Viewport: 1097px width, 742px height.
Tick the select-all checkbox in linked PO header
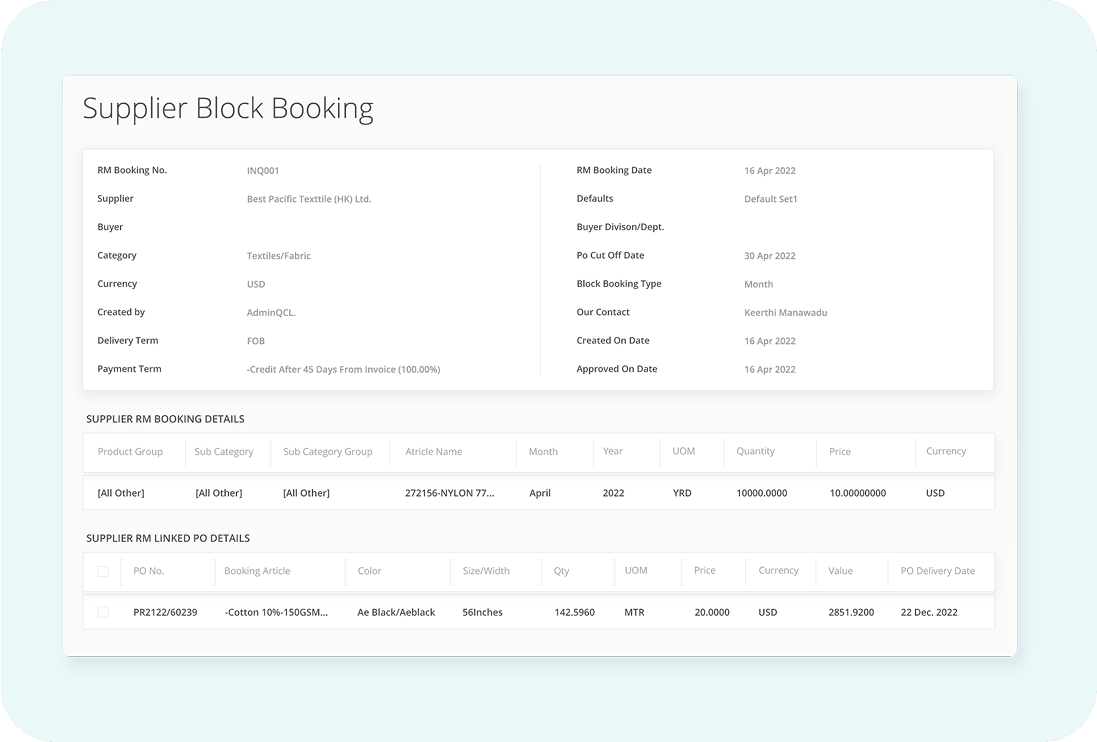tap(103, 571)
